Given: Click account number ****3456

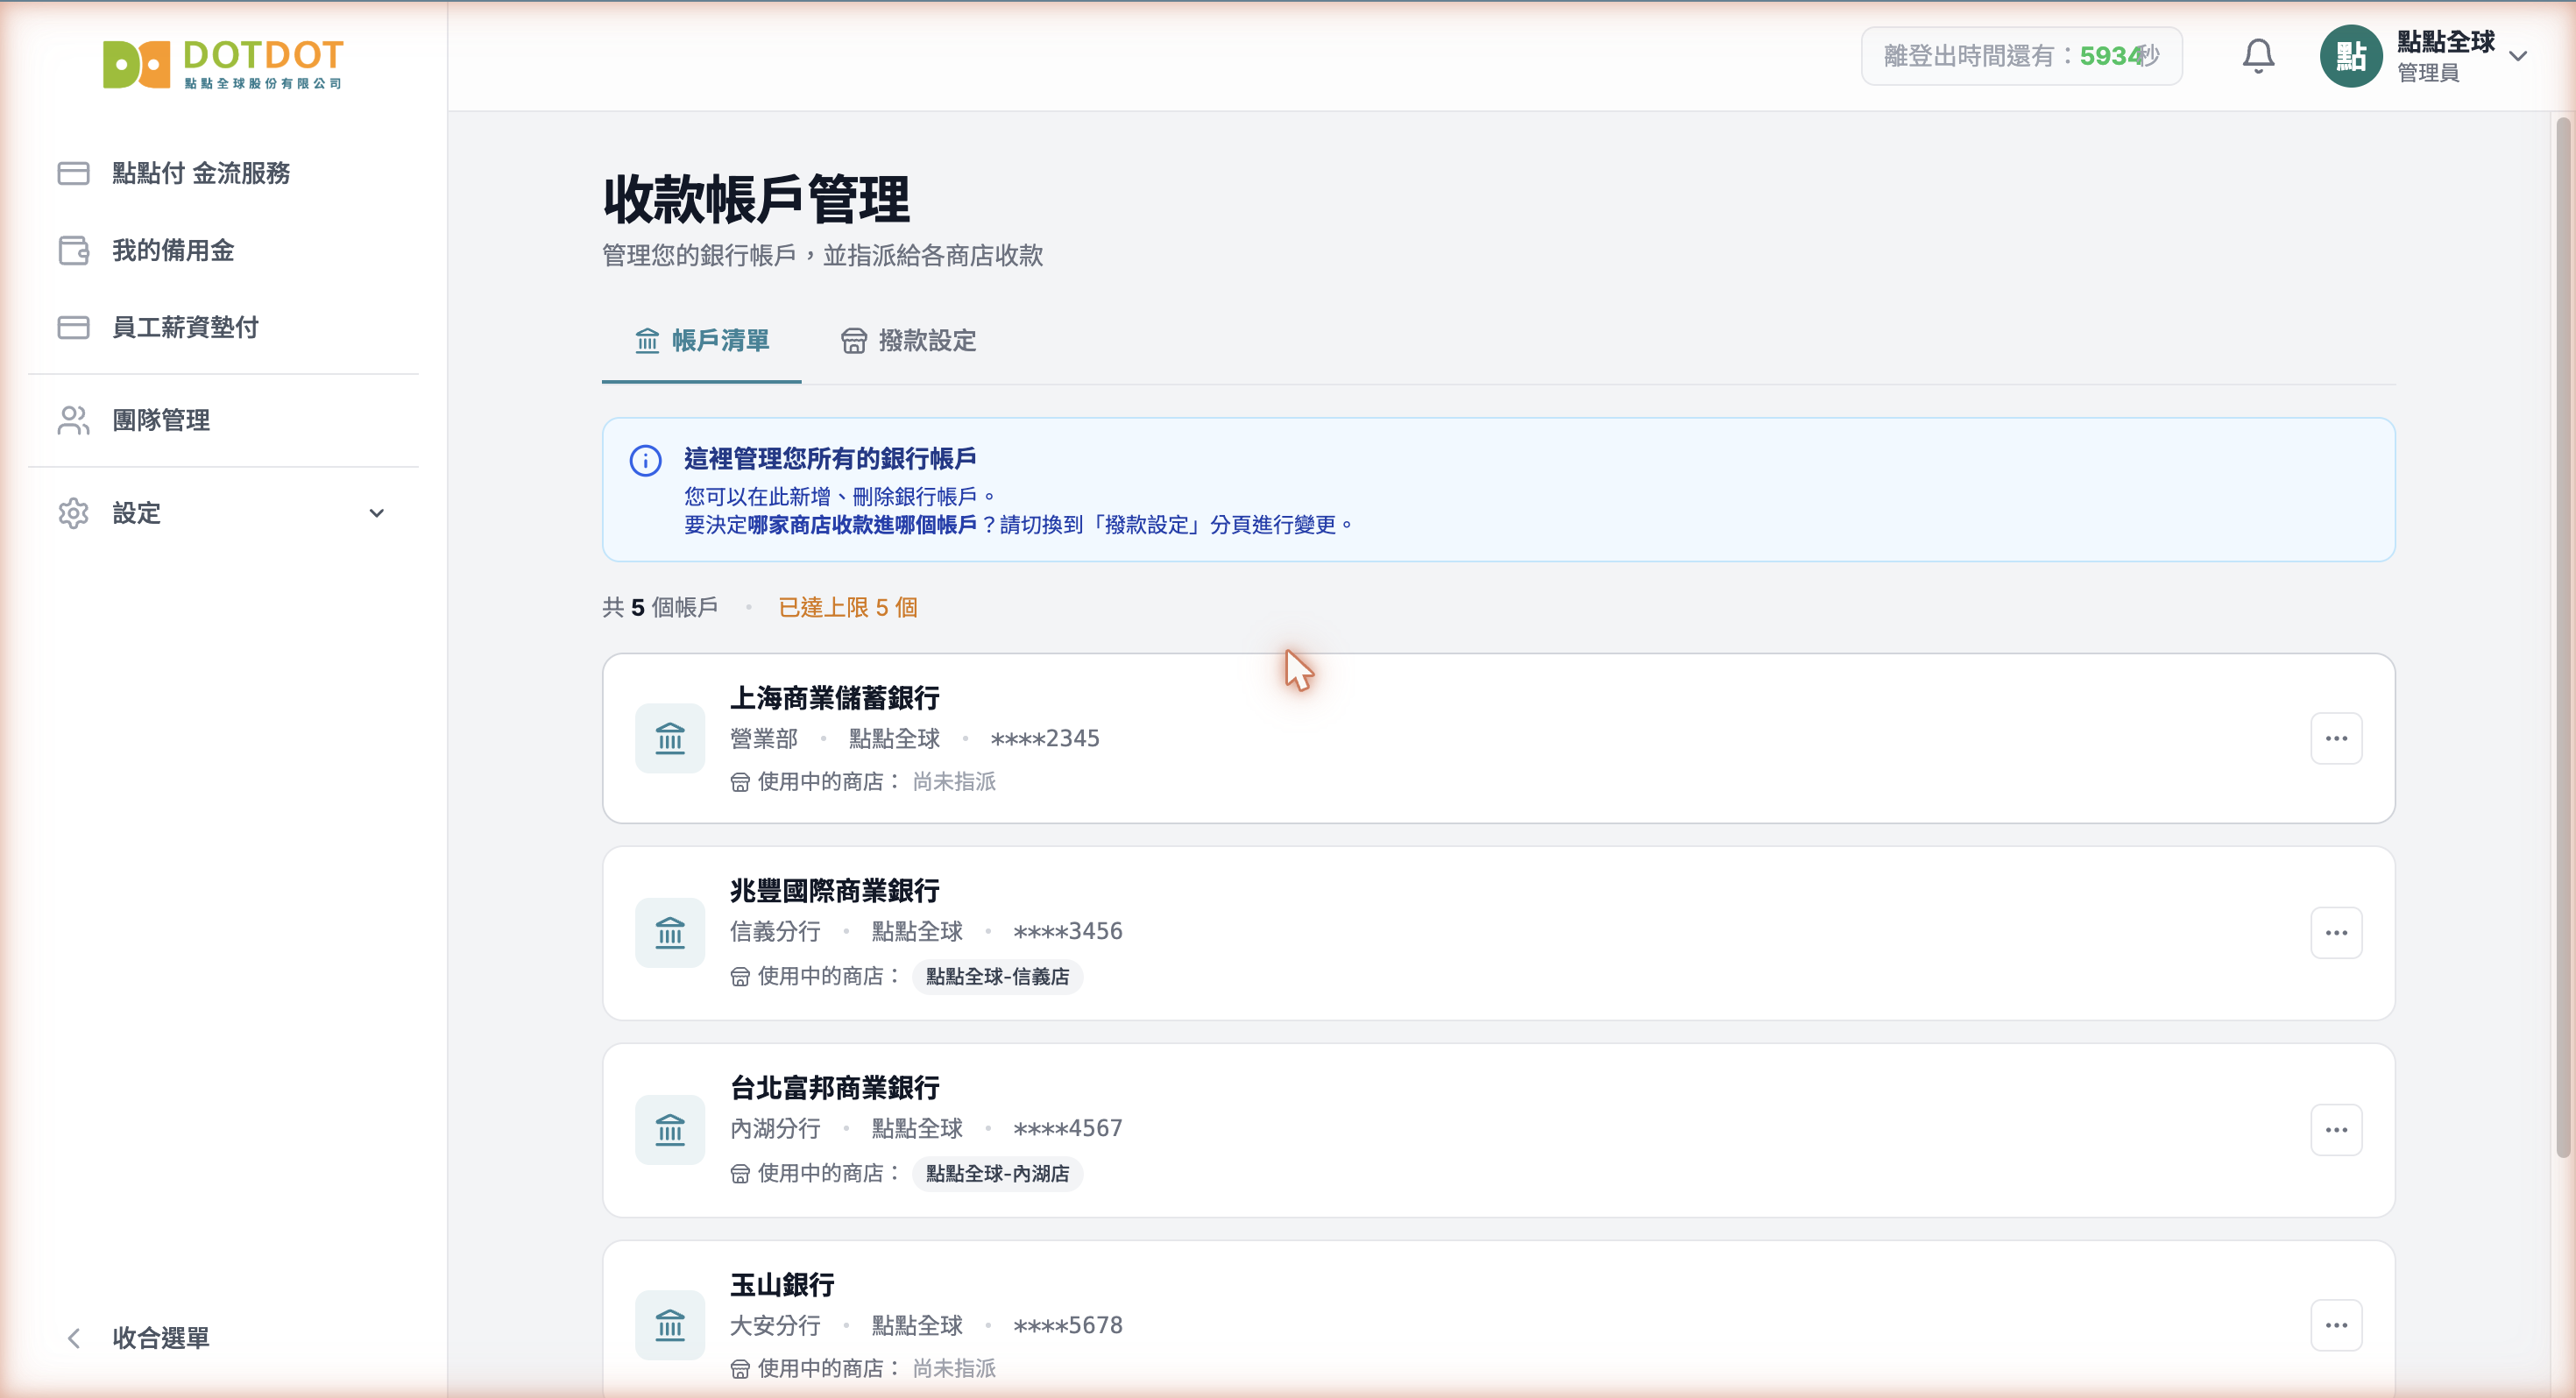Looking at the screenshot, I should pos(1068,931).
